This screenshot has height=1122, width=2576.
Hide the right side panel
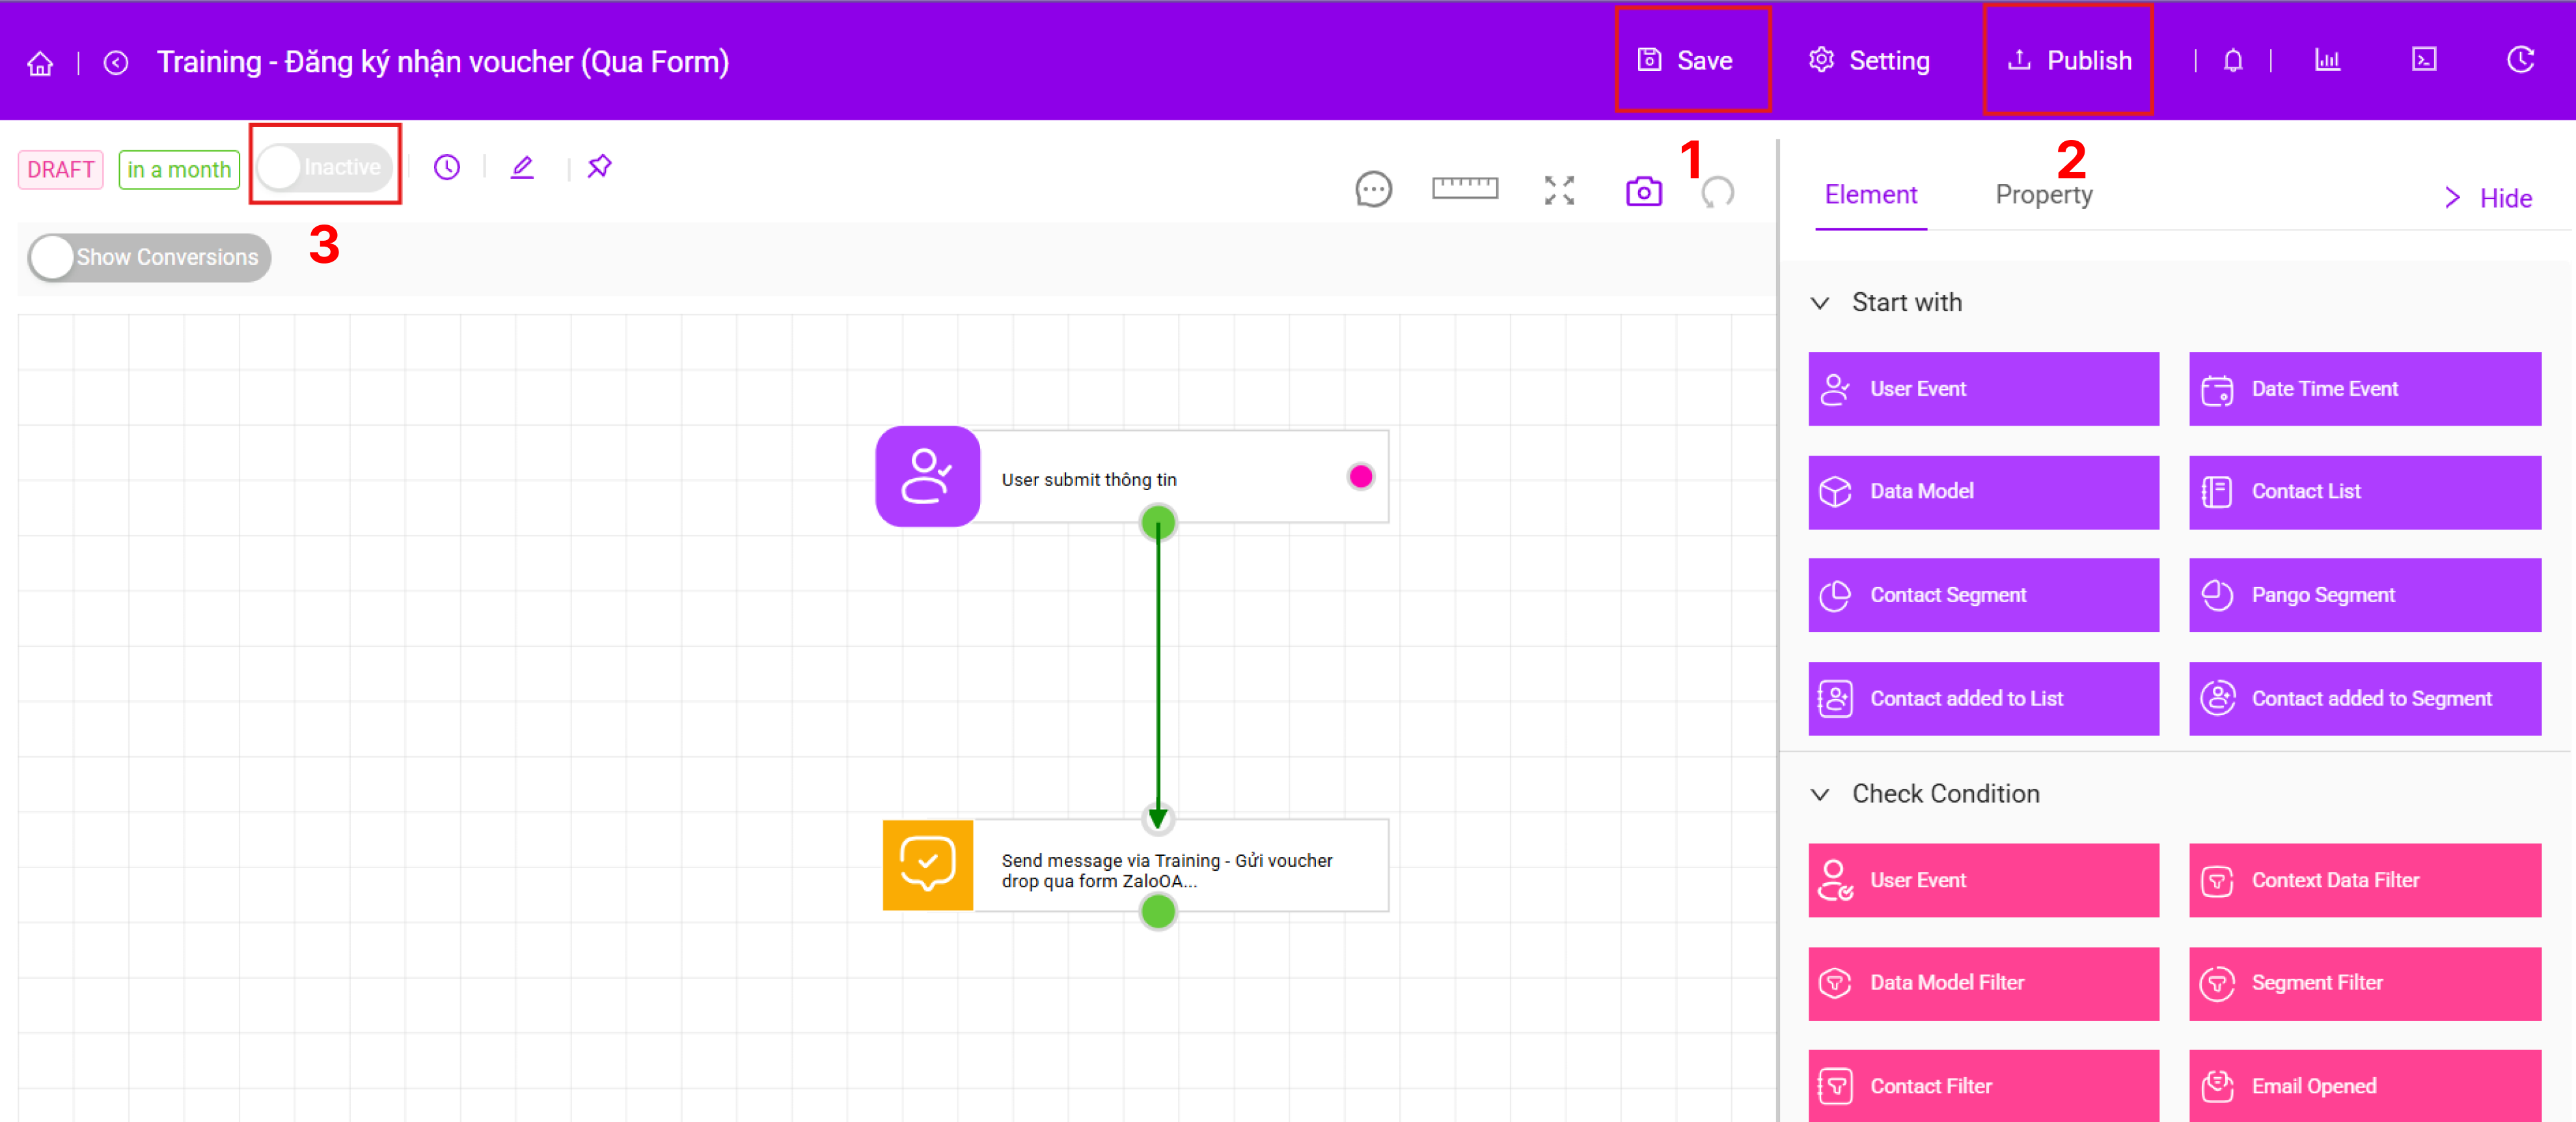point(2489,198)
